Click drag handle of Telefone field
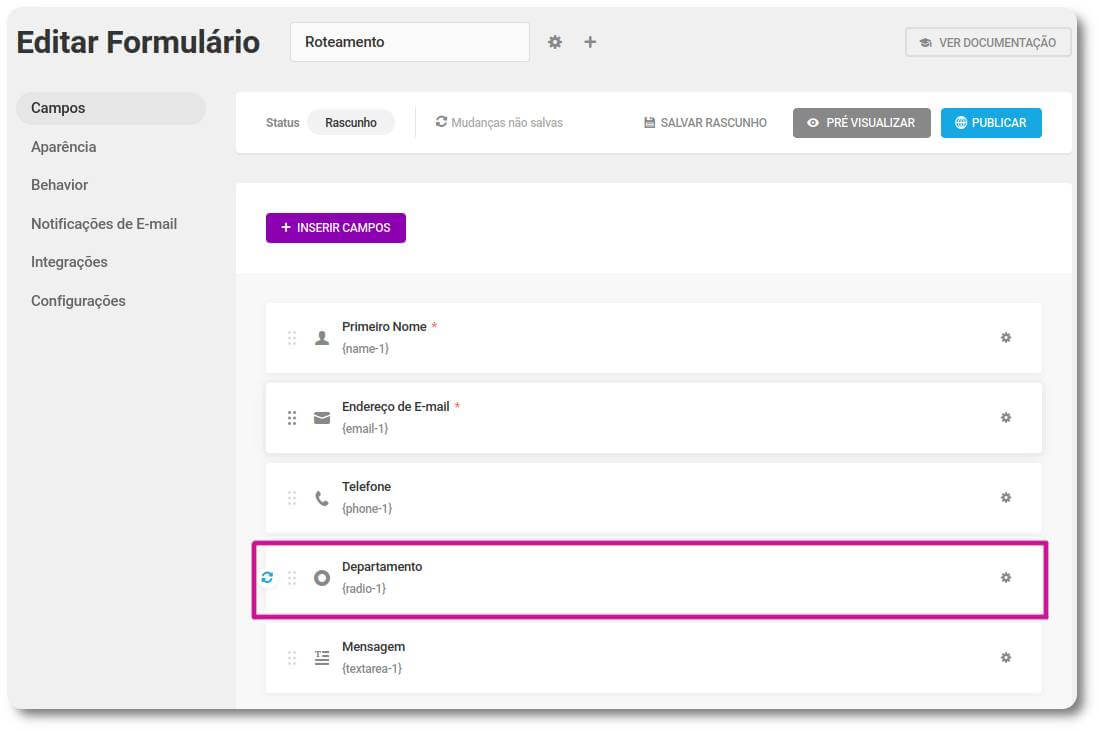1100x732 pixels. [292, 498]
